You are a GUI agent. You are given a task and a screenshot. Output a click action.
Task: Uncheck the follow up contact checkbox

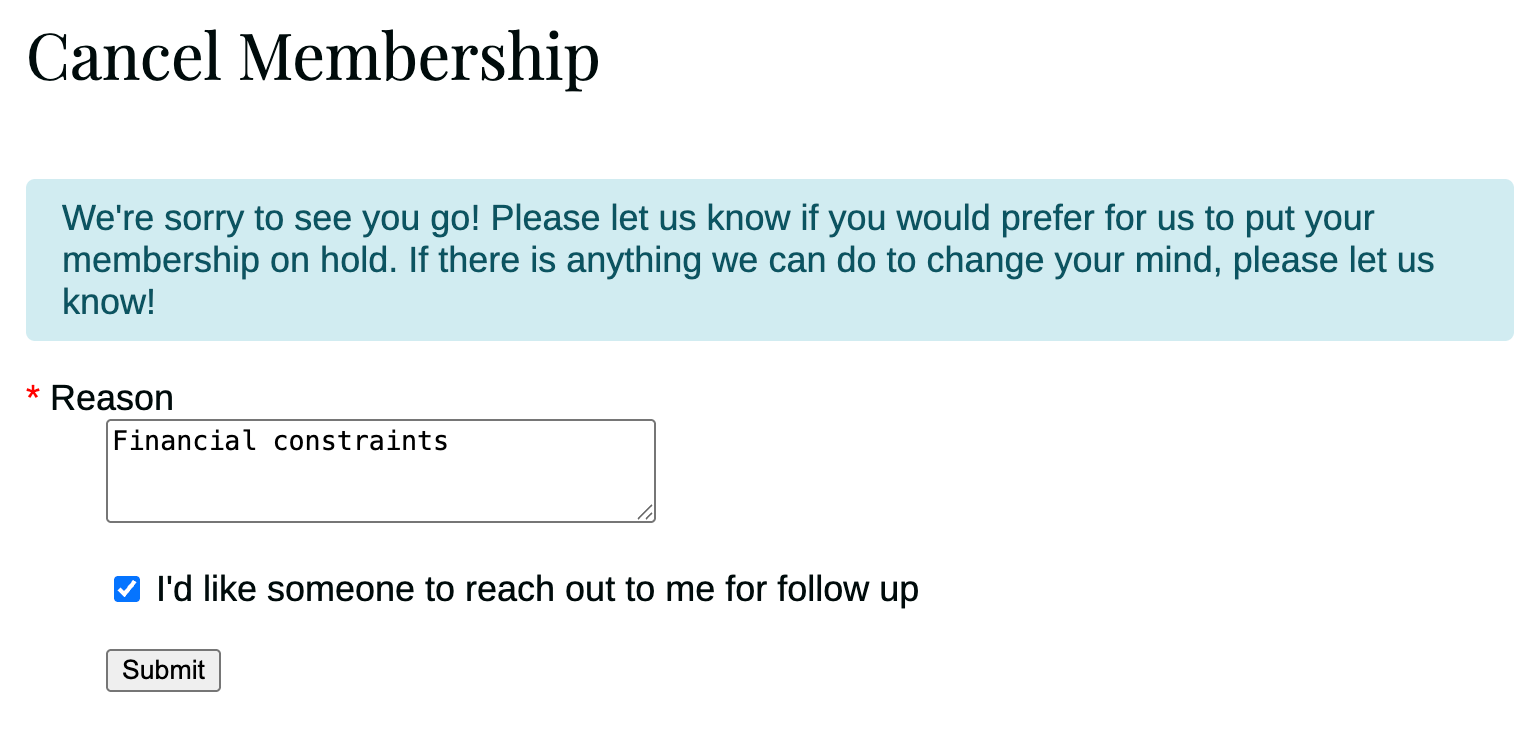[127, 589]
